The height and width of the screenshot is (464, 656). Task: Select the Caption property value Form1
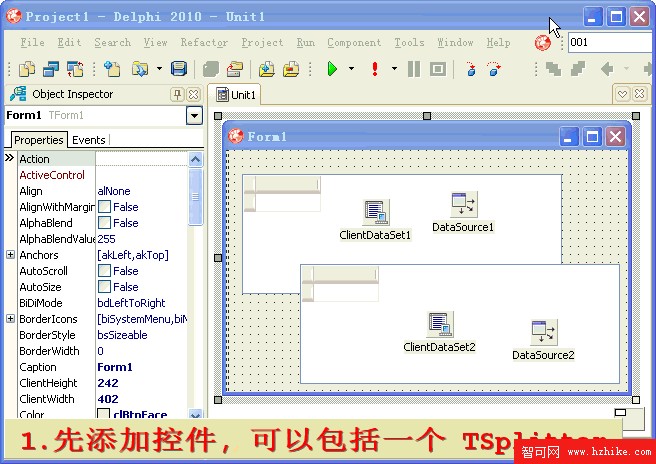pyautogui.click(x=115, y=367)
